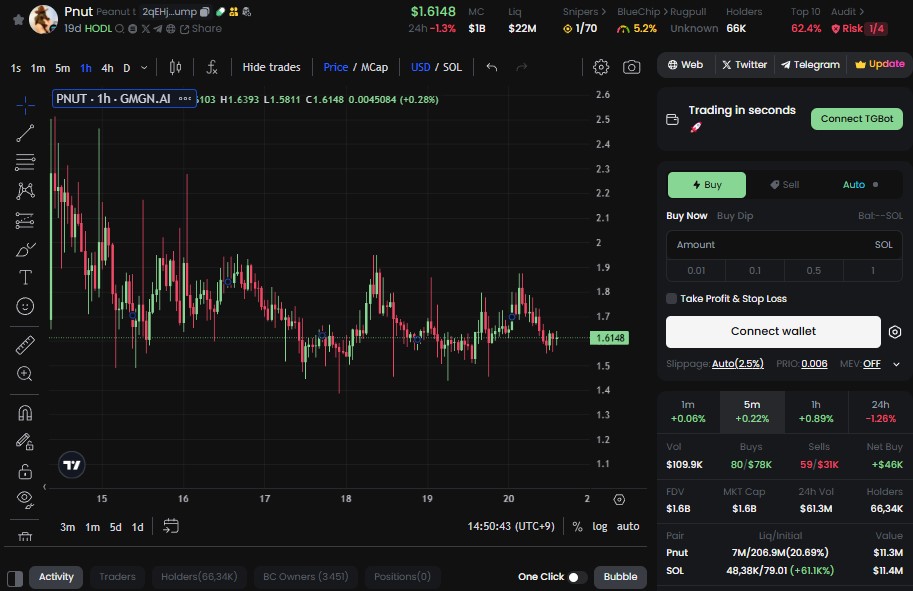Open the timeframe dropdown next to D

click(x=142, y=67)
